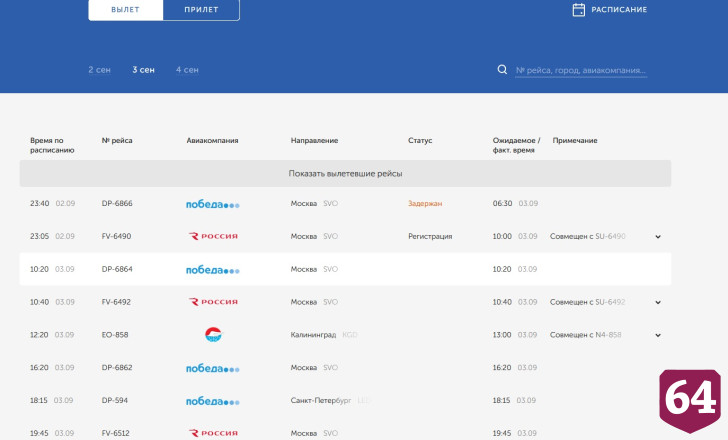Click flight number FV-6490
Screen dimensions: 728x440
coord(116,236)
